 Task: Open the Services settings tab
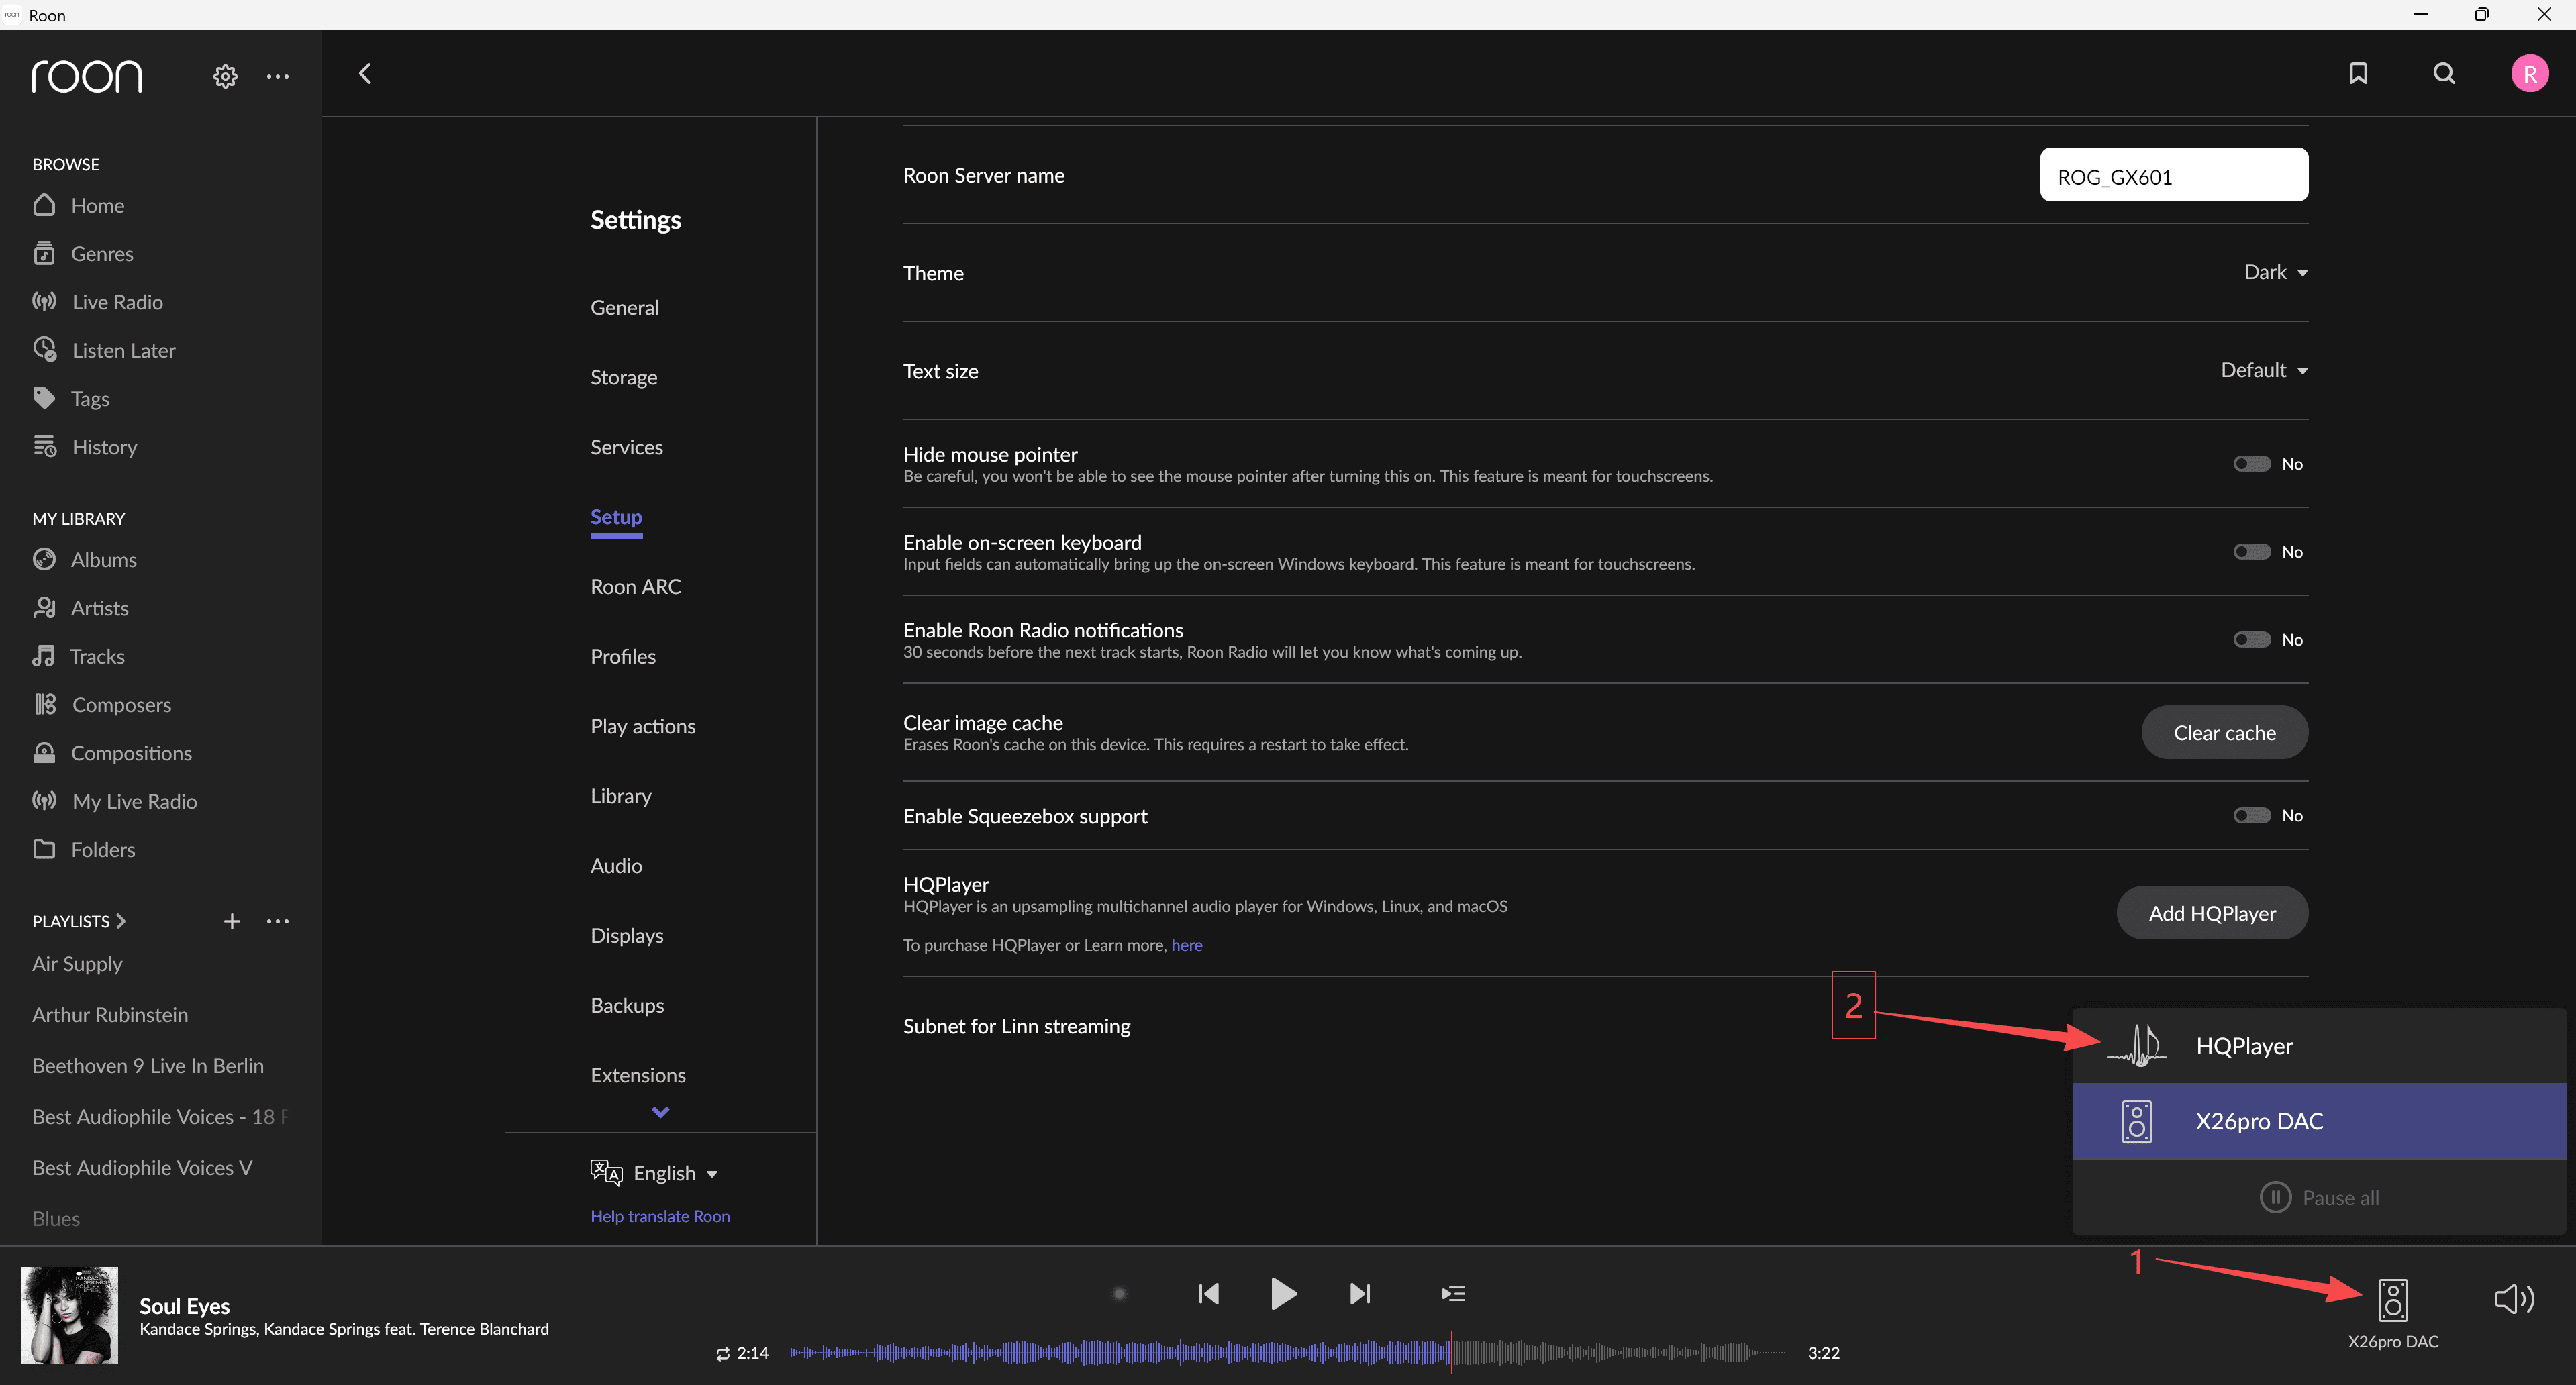[x=626, y=447]
